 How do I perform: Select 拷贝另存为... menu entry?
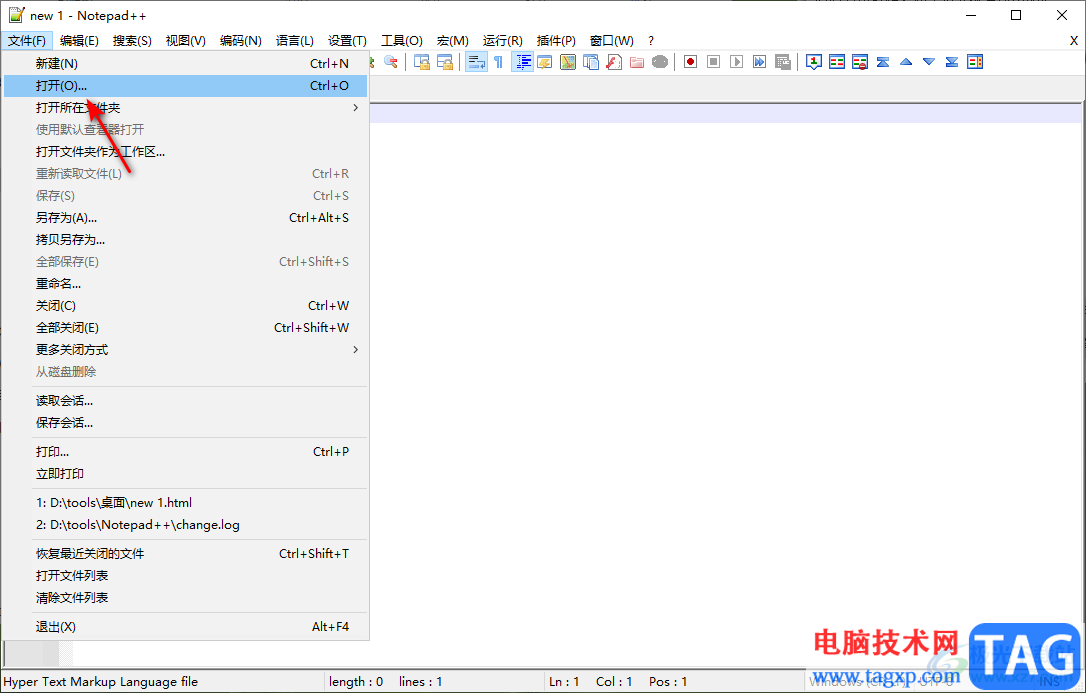[186, 240]
